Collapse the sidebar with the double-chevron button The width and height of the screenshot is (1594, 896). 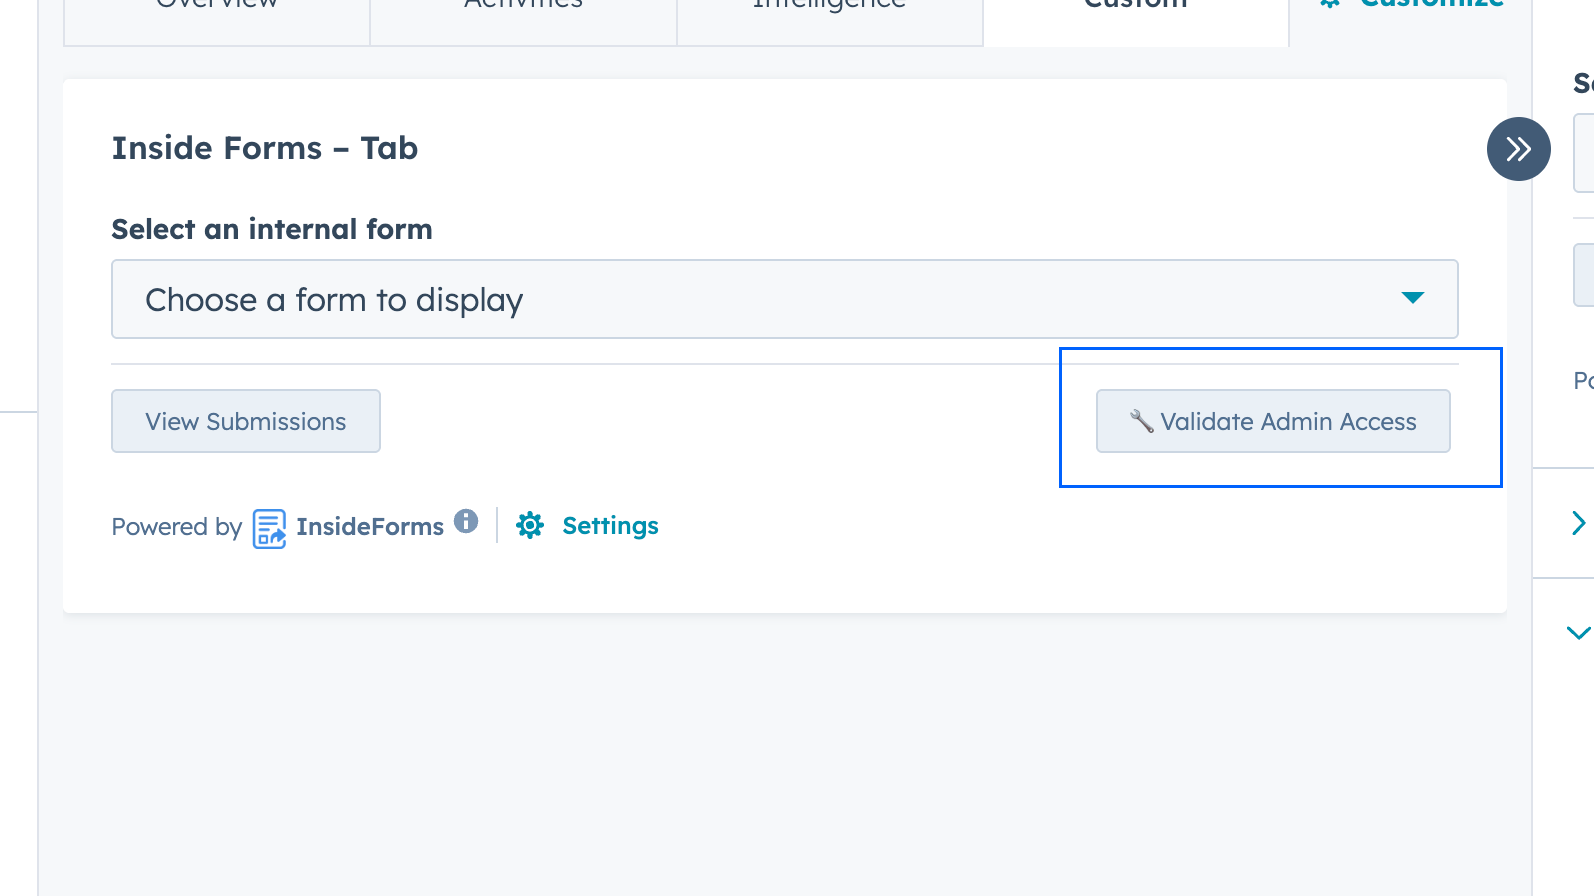tap(1518, 149)
